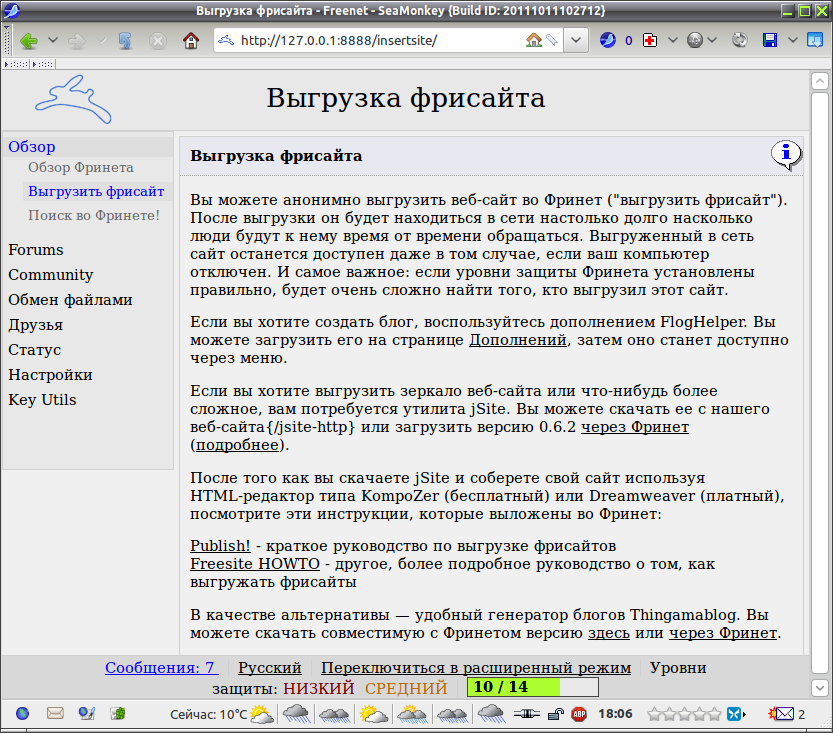This screenshot has height=733, width=833.
Task: Open dropdown next to gray globe icon
Action: pos(712,40)
